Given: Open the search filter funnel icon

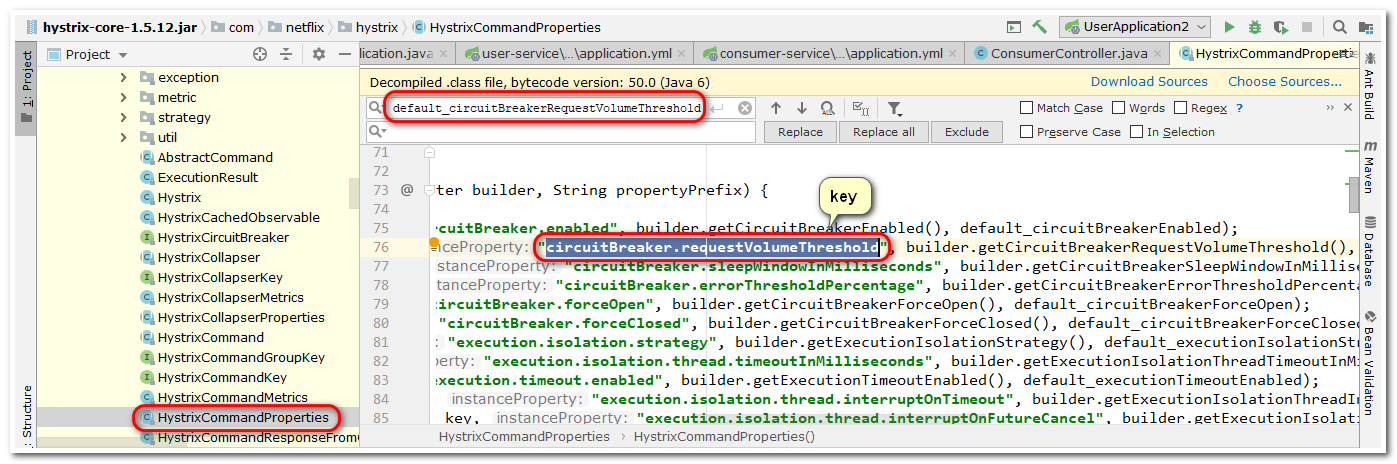Looking at the screenshot, I should 895,108.
